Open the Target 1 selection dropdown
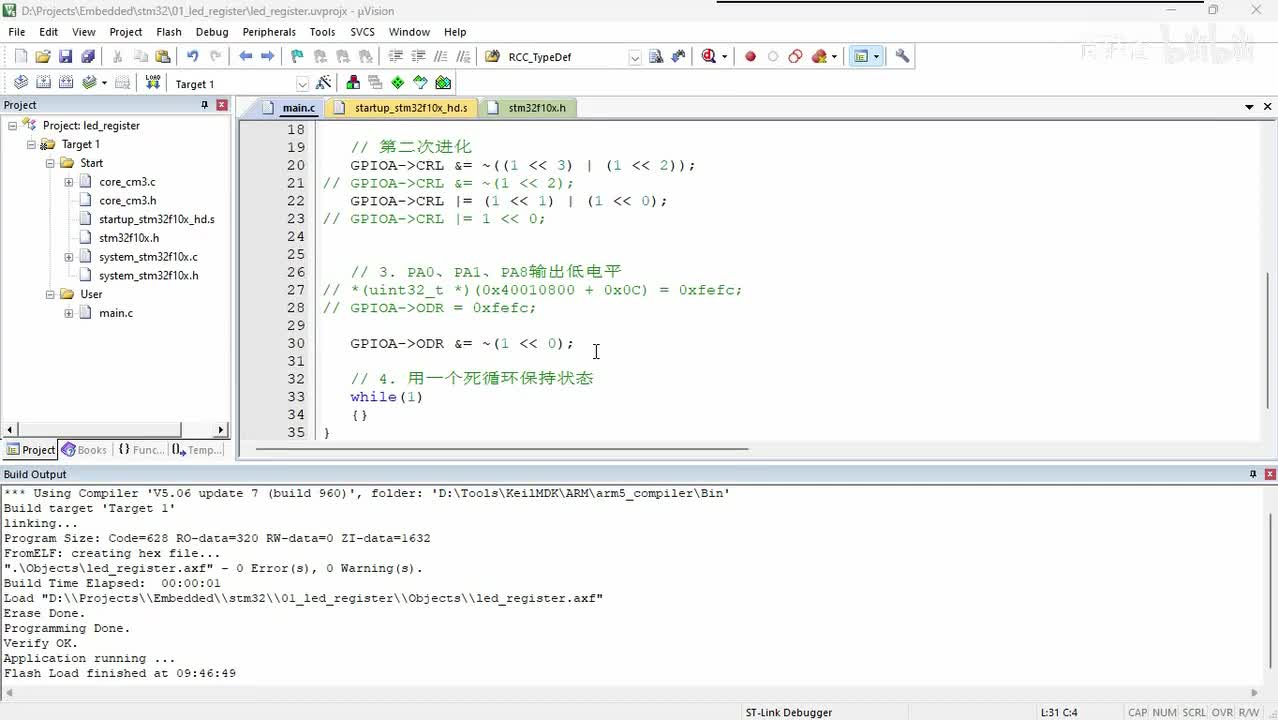The width and height of the screenshot is (1278, 720). pos(302,84)
